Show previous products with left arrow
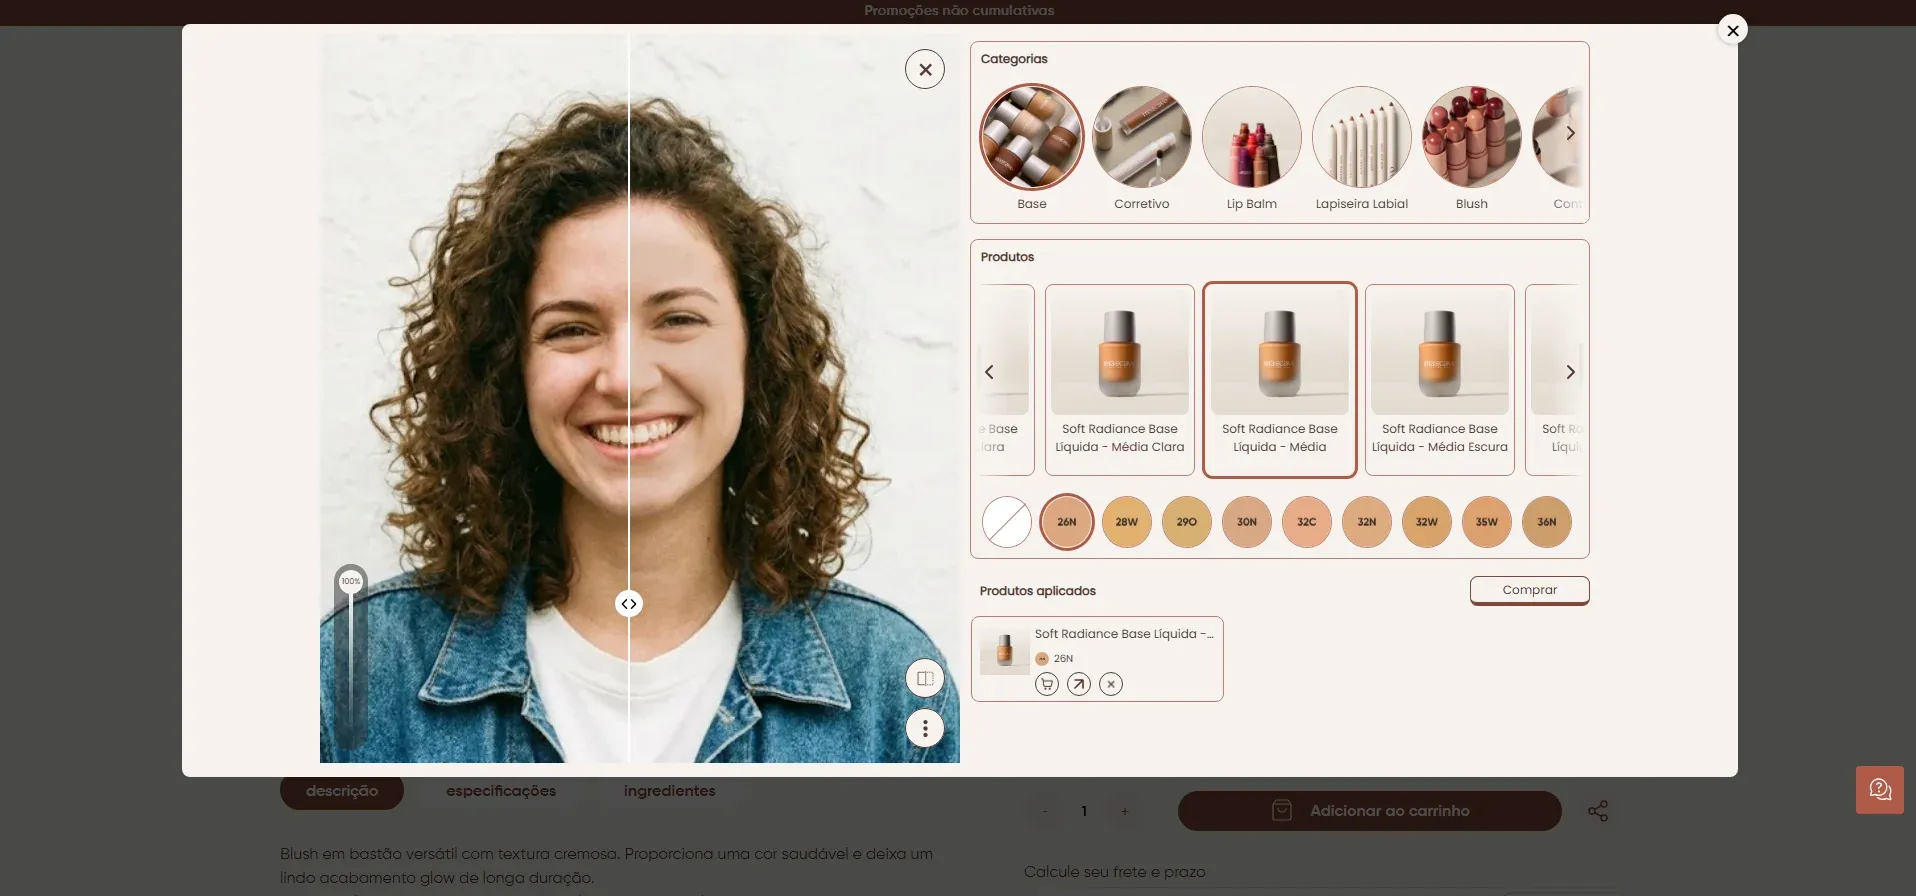 point(989,372)
